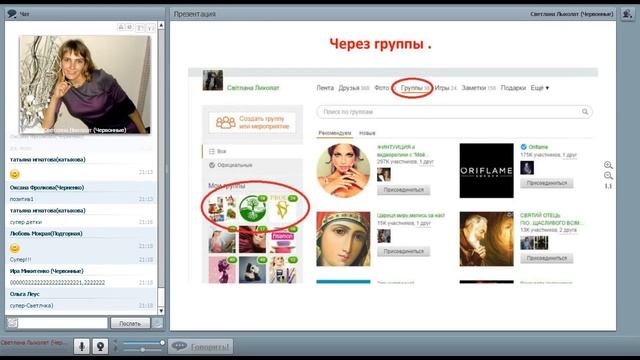This screenshot has height=360, width=640.
Task: Click chat message 'Супер!!!'
Action: (x=20, y=260)
